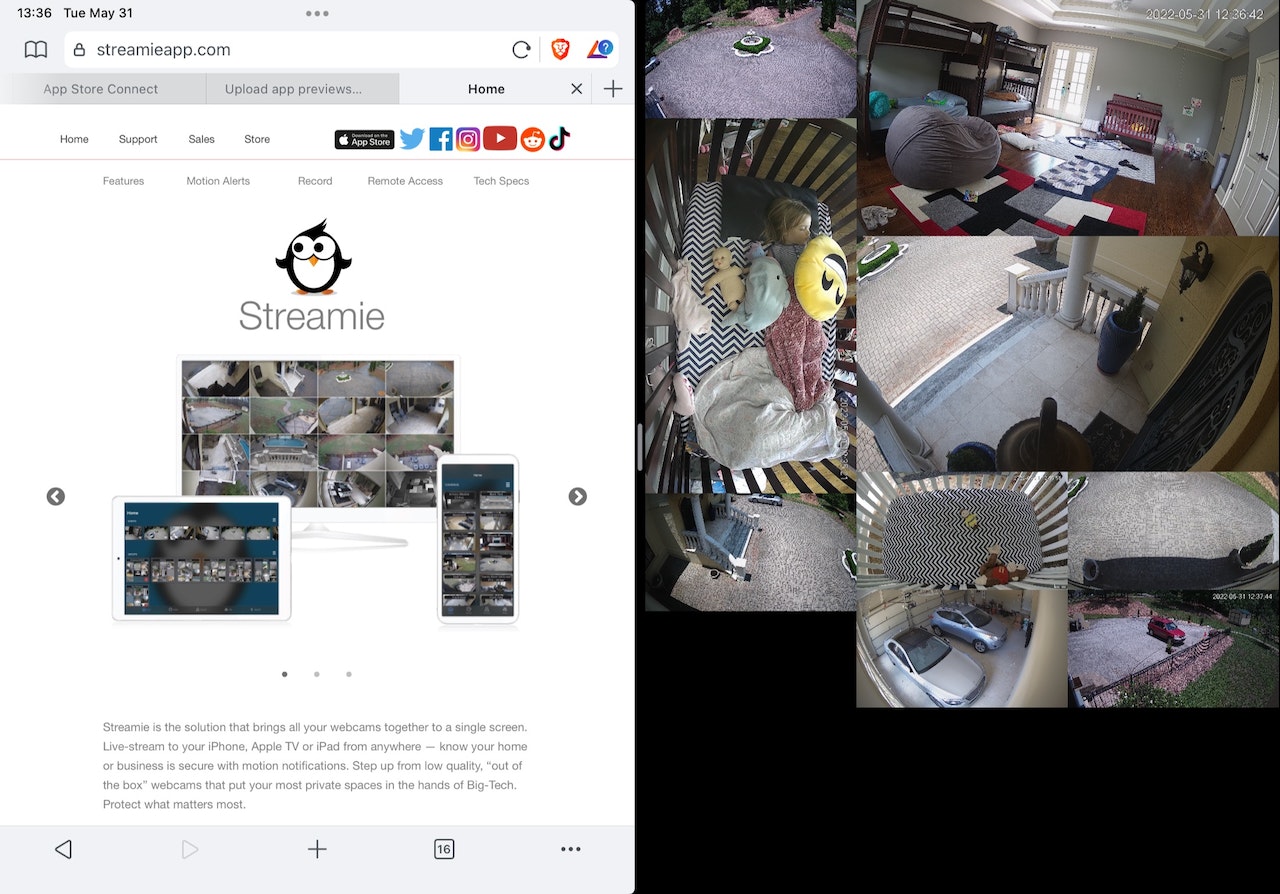Open Store in site navigation
1280x894 pixels.
[257, 139]
